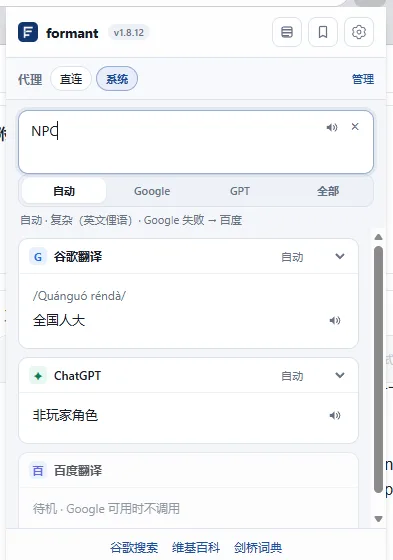Click the vertical scrollbar thumb
Image resolution: width=393 pixels, height=560 pixels.
pyautogui.click(x=378, y=370)
